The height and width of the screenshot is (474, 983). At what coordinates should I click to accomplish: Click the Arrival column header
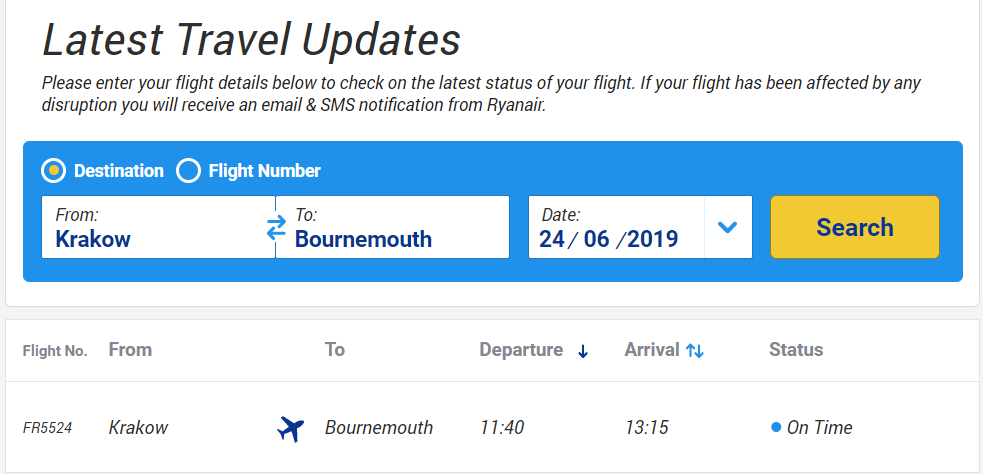coord(652,350)
